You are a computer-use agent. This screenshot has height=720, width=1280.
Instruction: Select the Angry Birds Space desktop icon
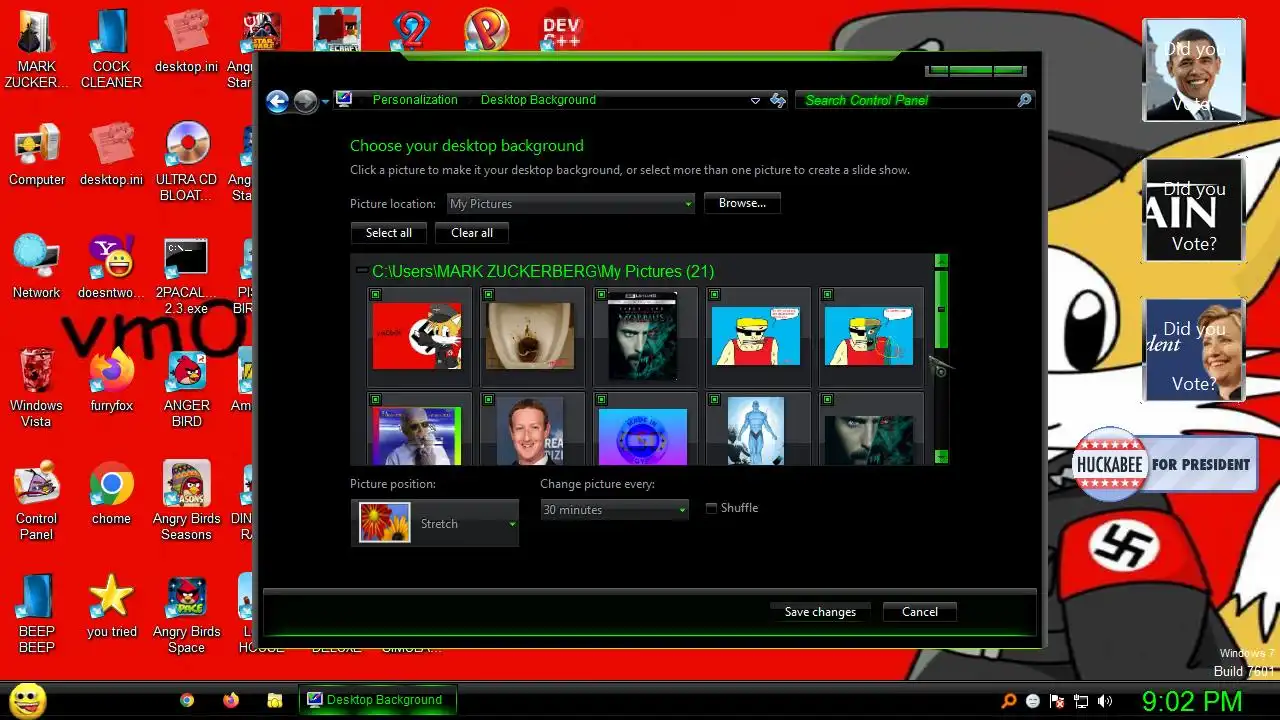187,614
